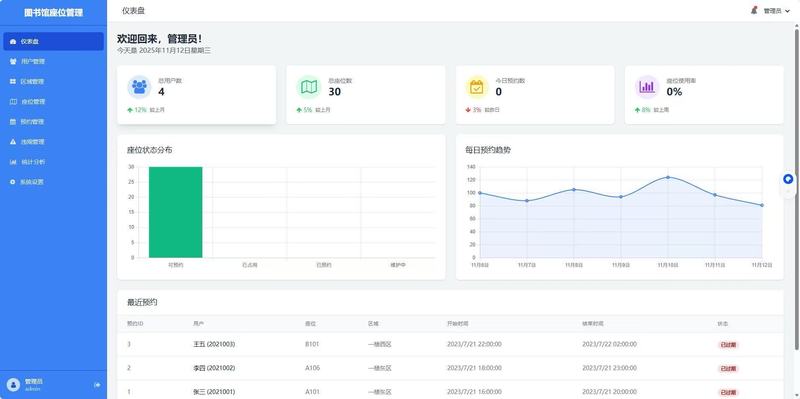800x399 pixels.
Task: Click the 总座位数 value 30
Action: coord(334,92)
